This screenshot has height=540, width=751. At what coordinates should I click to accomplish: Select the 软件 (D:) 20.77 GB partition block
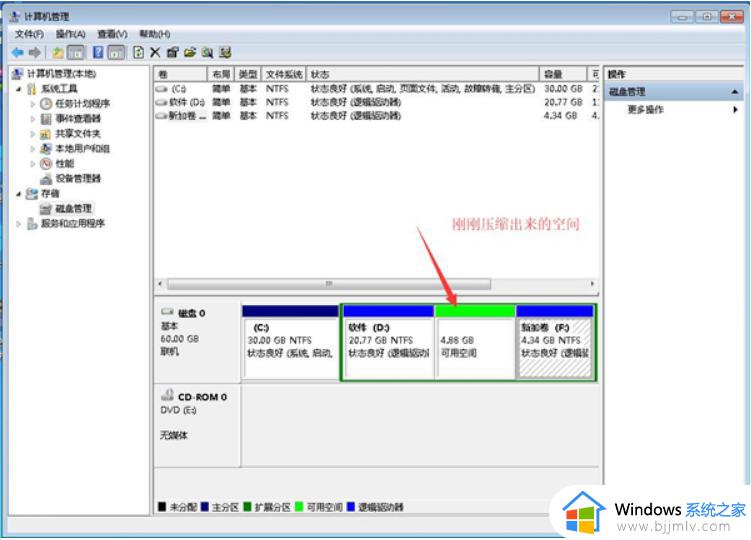[x=388, y=343]
